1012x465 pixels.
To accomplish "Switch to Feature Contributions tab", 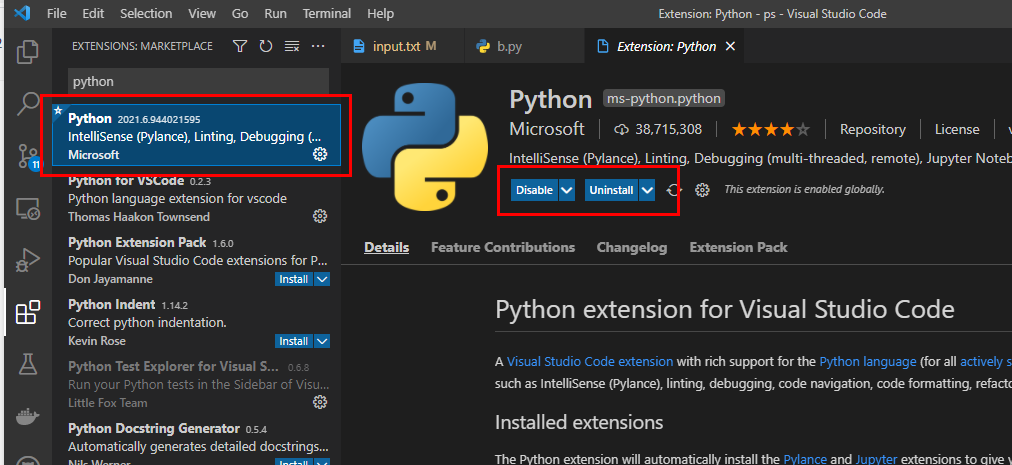I will [x=503, y=247].
